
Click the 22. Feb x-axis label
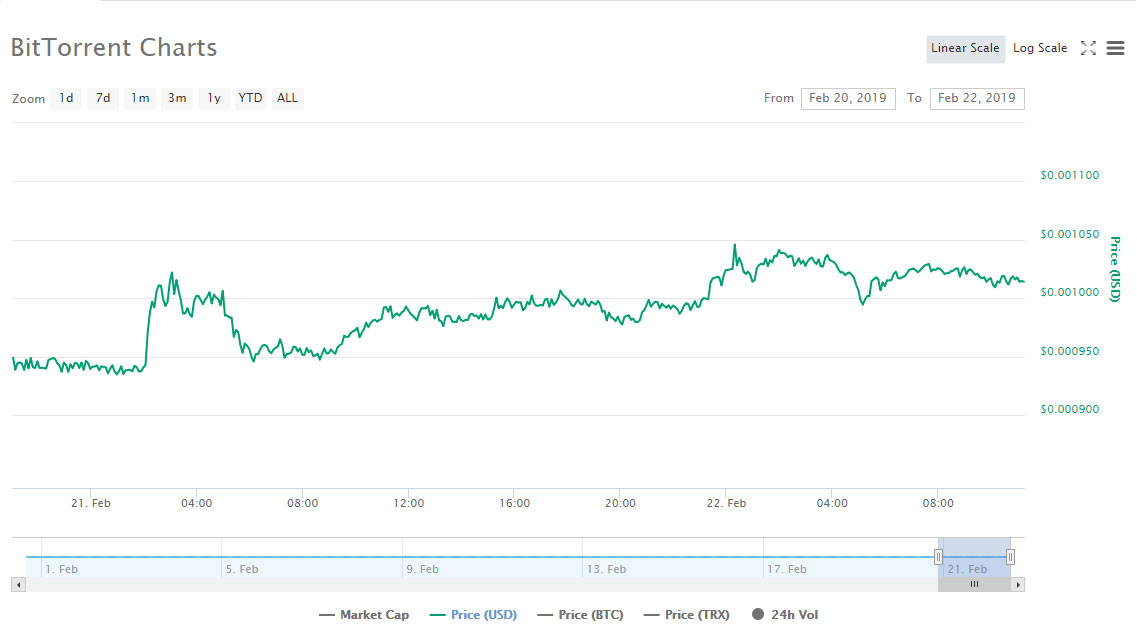[726, 503]
